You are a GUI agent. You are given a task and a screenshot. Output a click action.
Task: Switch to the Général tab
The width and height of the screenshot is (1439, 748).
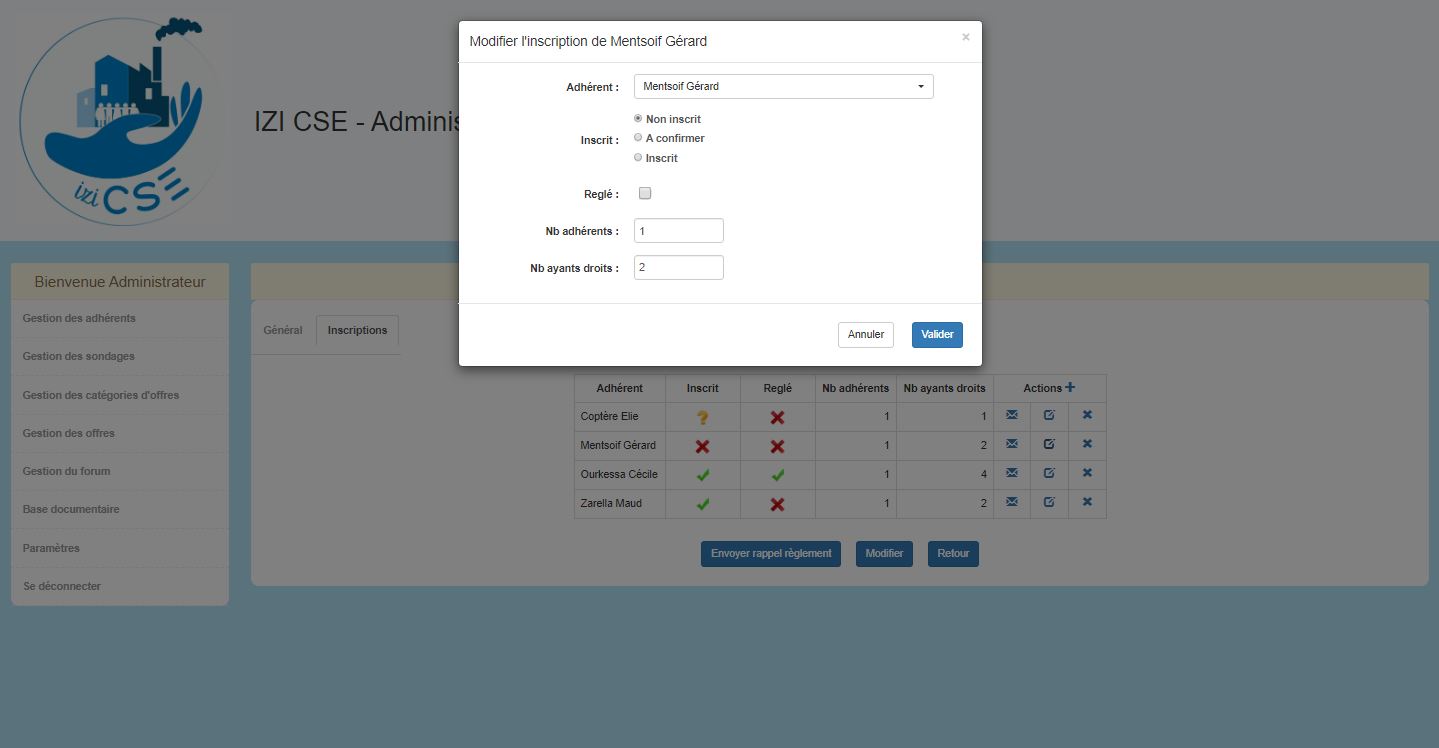point(283,330)
